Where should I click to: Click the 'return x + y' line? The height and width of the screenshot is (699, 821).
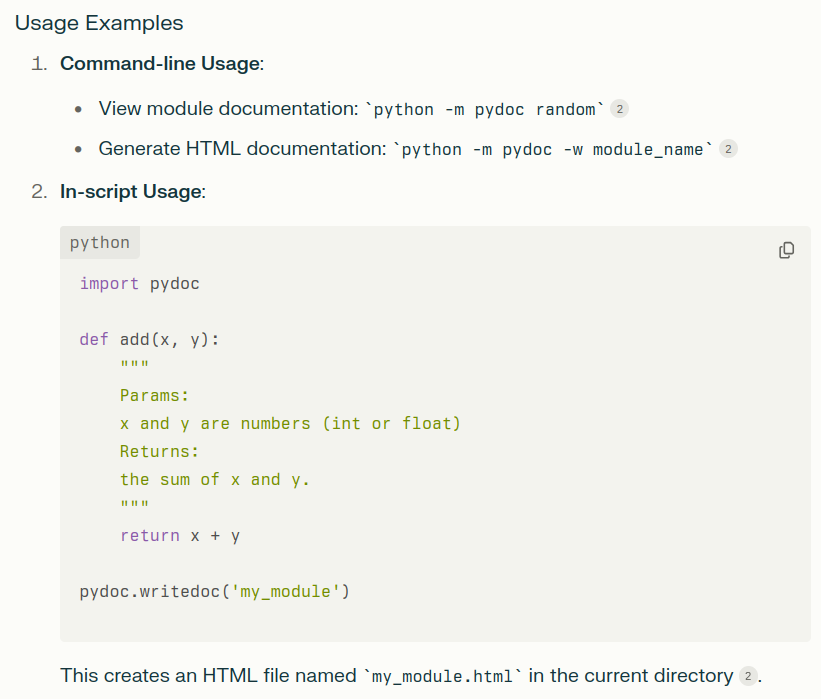pyautogui.click(x=180, y=536)
